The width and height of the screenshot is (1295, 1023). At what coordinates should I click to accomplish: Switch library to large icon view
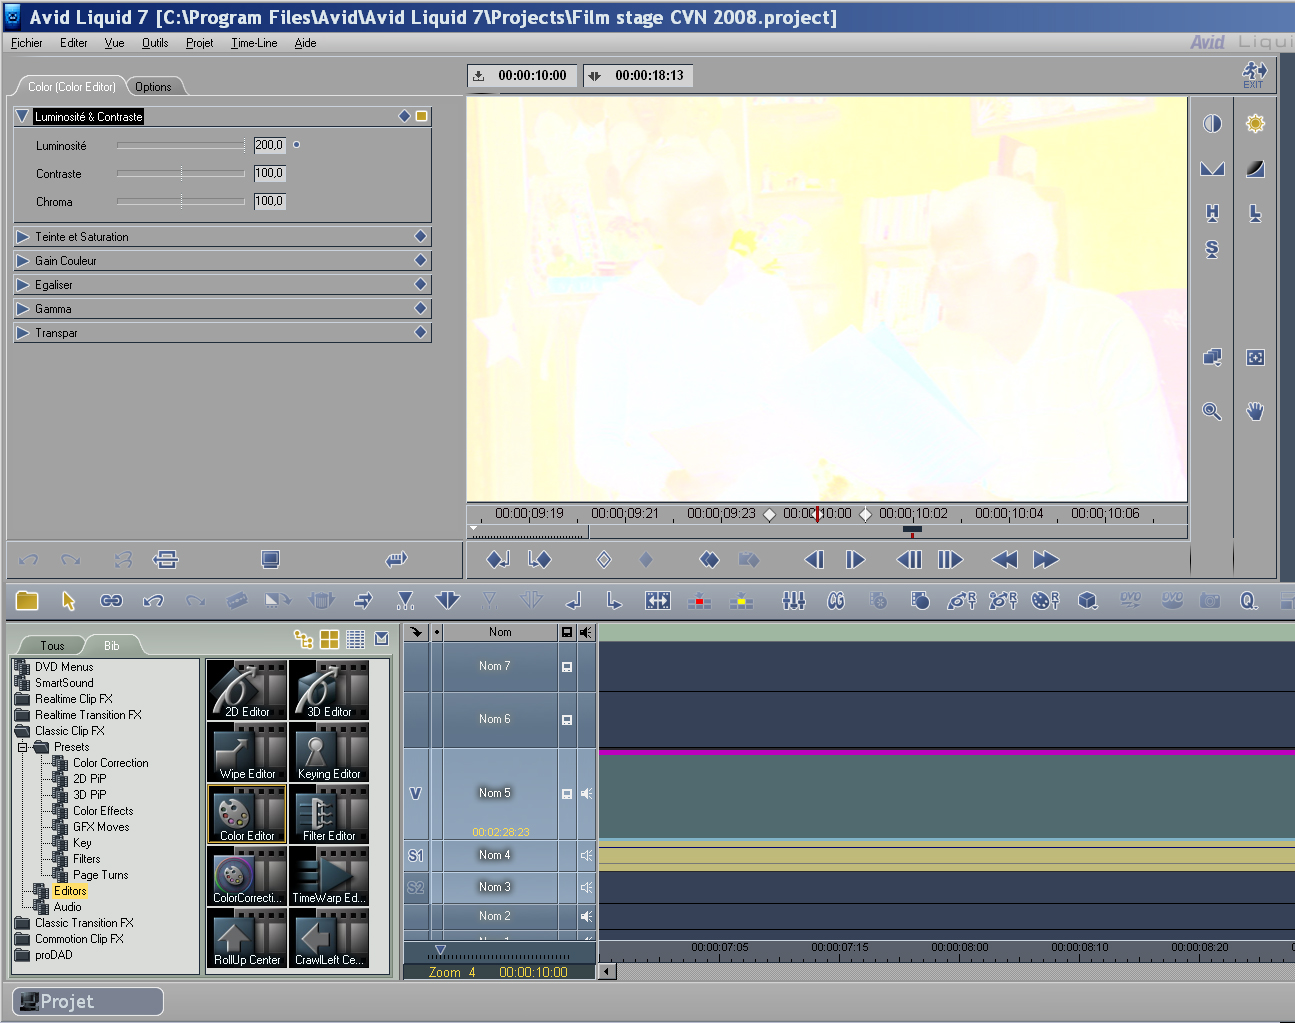coord(329,639)
